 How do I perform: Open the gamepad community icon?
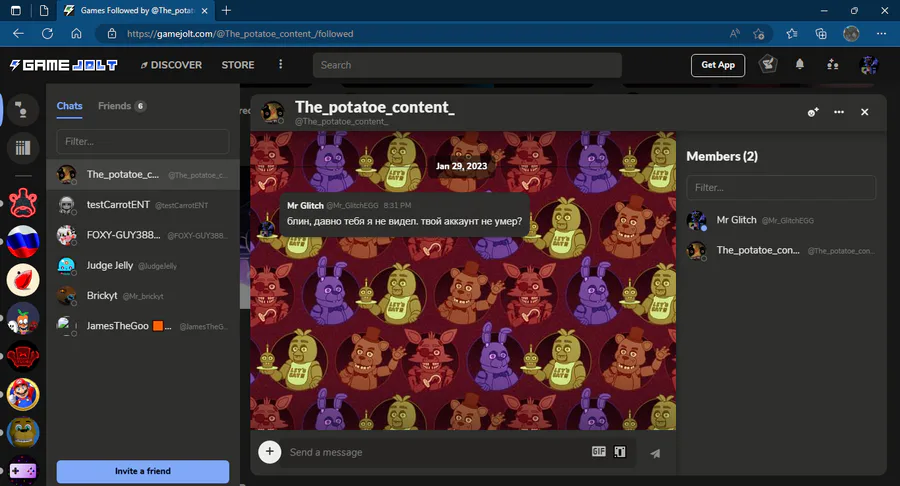[23, 471]
